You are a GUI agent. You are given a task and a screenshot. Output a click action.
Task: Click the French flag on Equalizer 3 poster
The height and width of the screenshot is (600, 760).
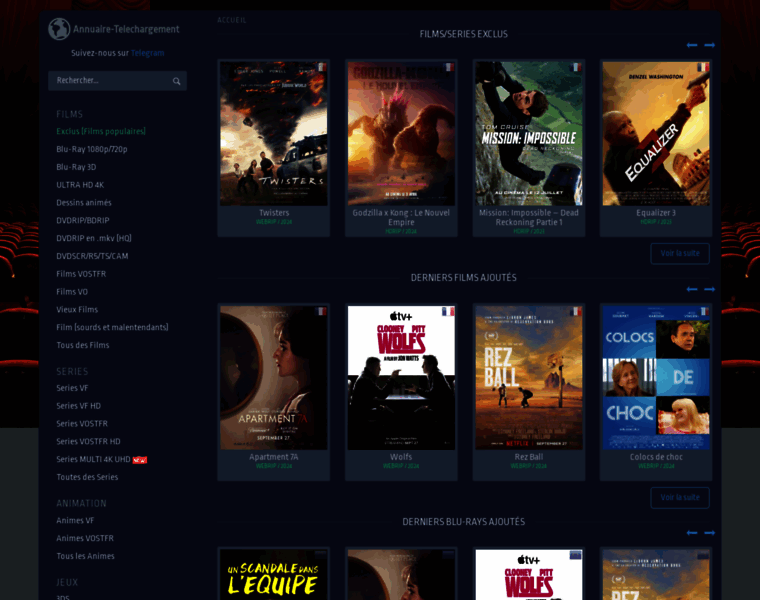tap(703, 67)
